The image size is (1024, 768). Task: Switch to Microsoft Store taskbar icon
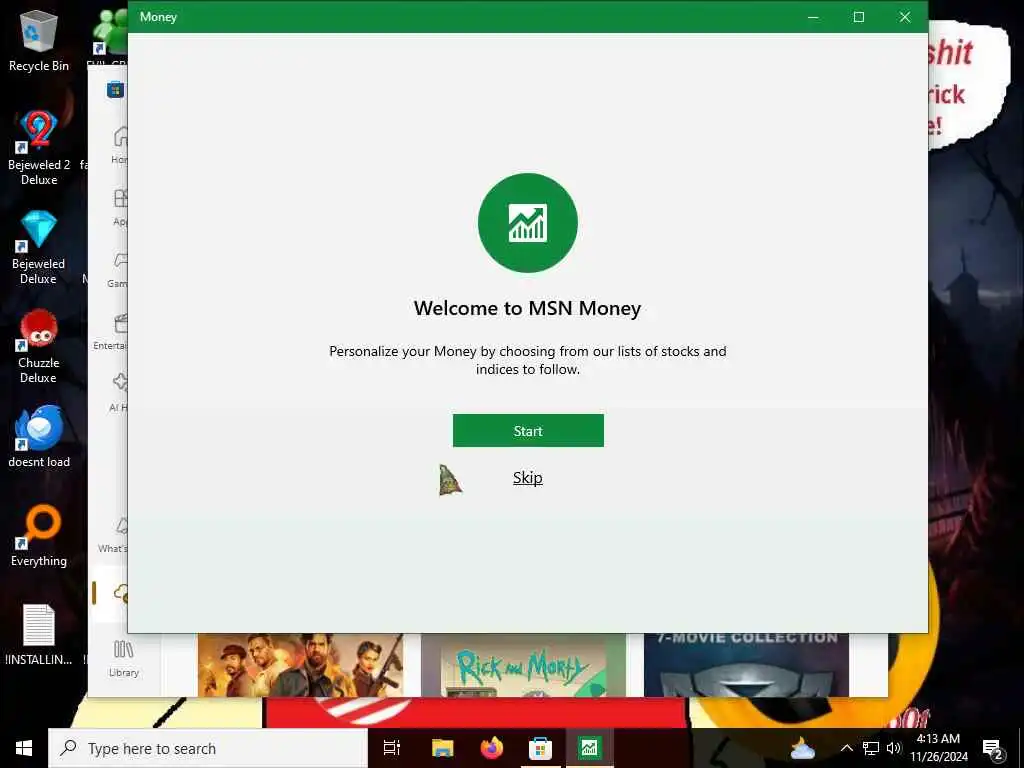(540, 748)
